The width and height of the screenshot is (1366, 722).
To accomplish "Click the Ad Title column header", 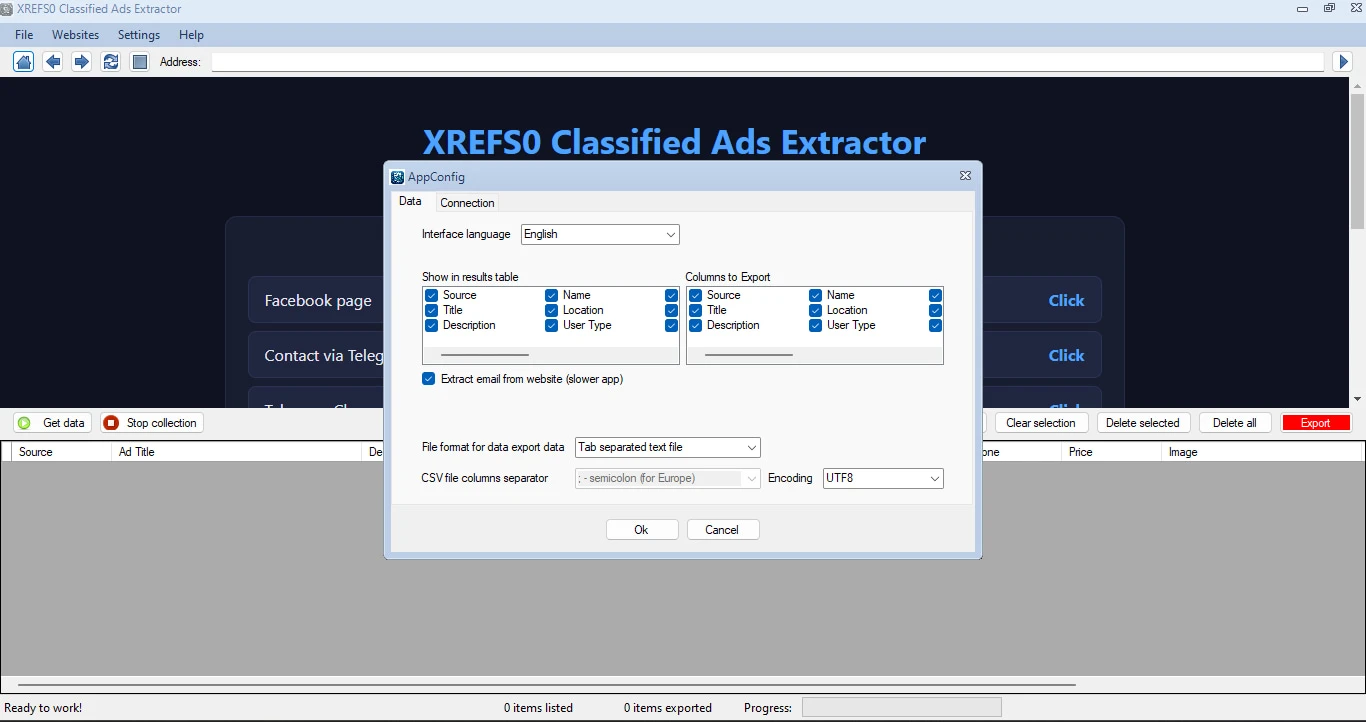I will [x=238, y=452].
